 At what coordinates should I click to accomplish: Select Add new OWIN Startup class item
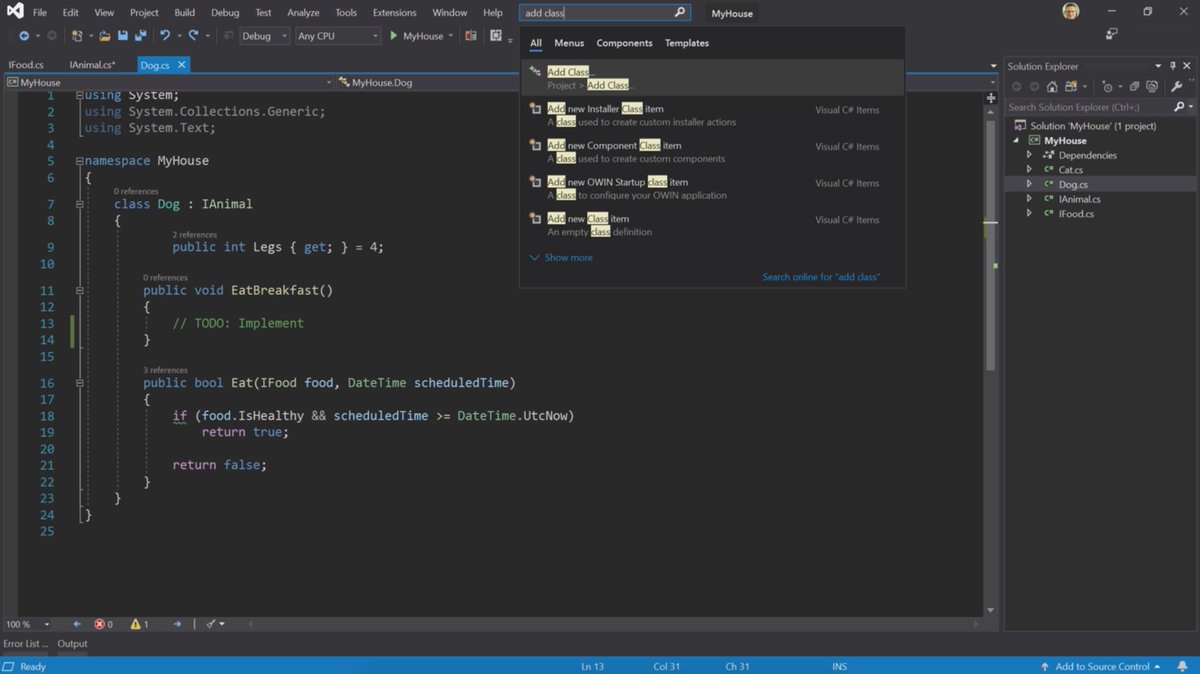pos(712,188)
